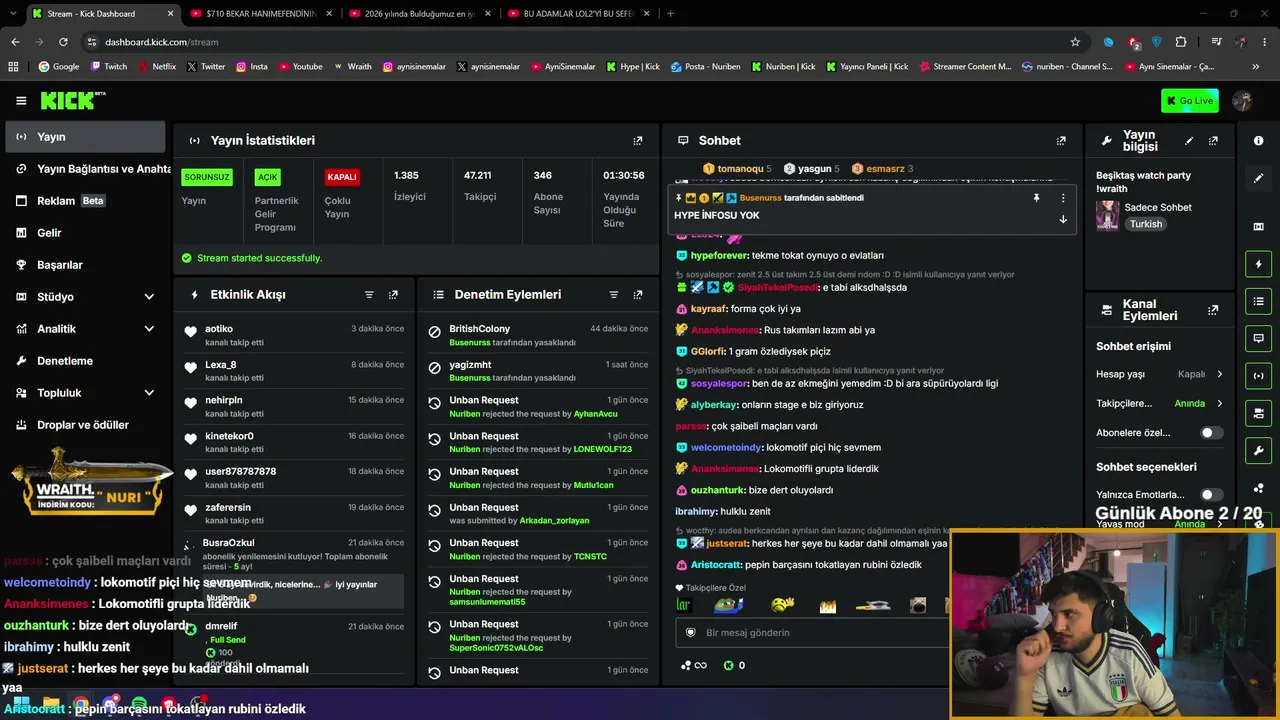Edit stream info with the pencil icon

coord(1189,141)
